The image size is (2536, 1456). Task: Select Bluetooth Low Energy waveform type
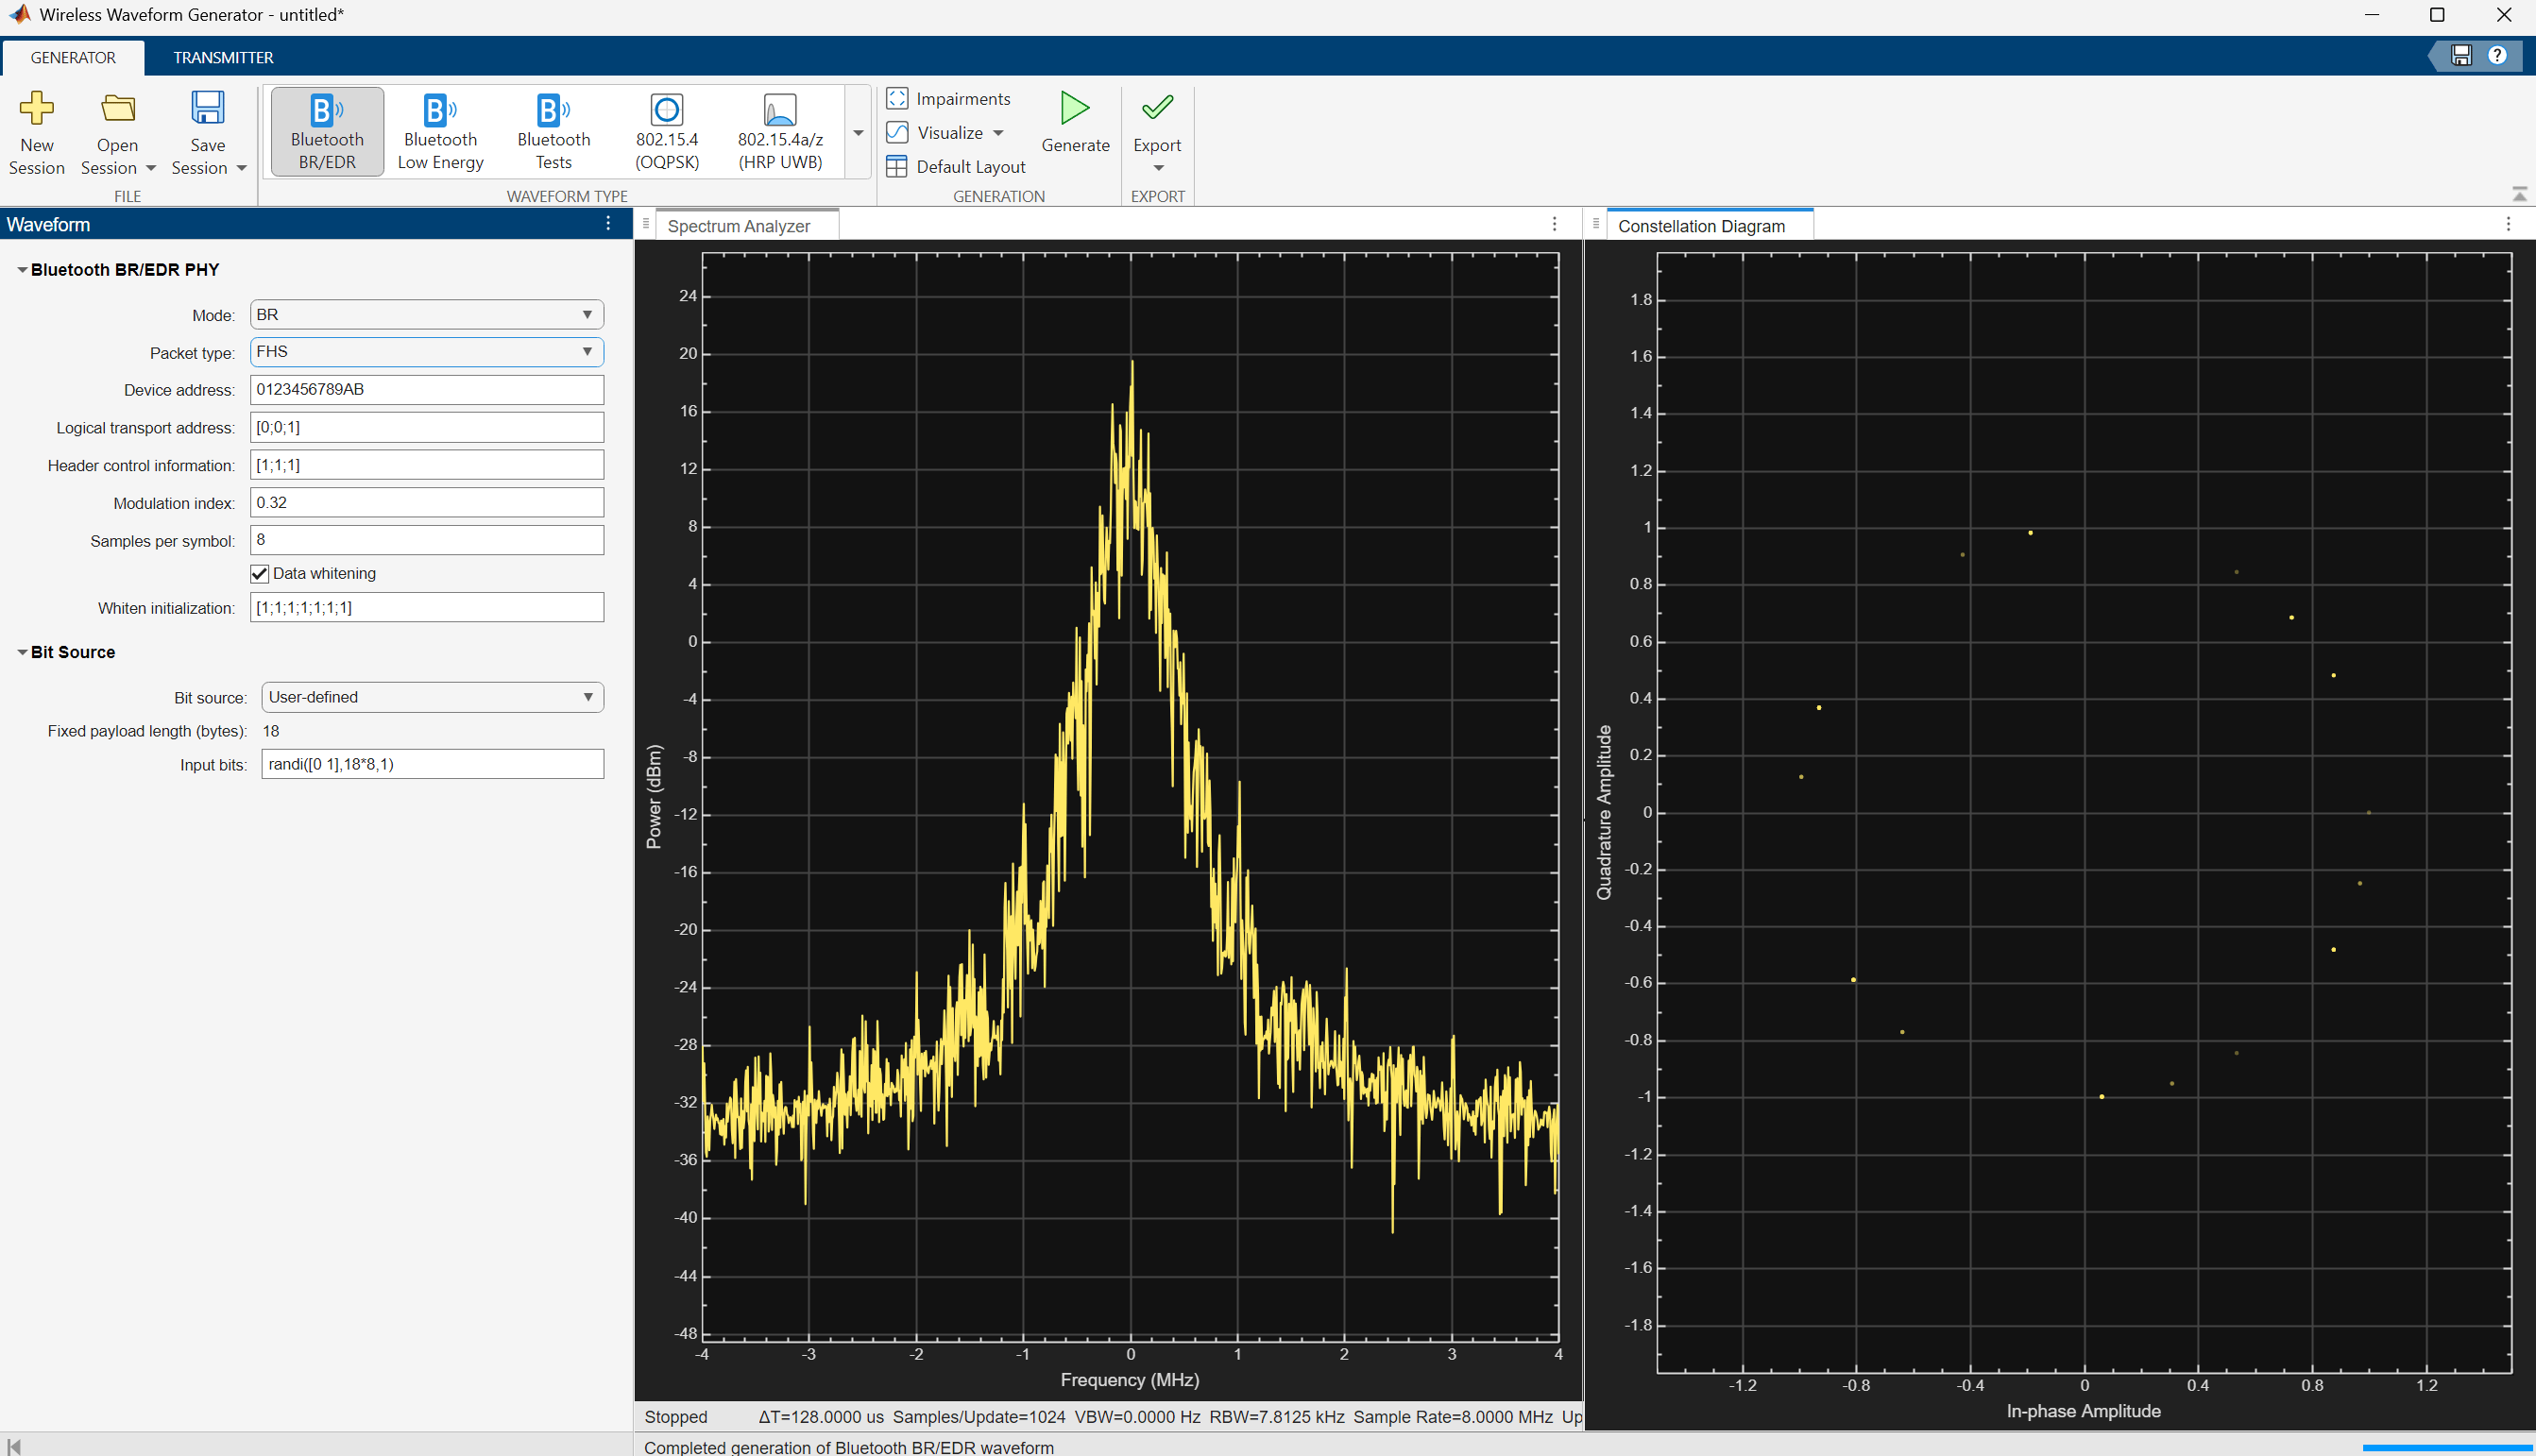pos(440,132)
